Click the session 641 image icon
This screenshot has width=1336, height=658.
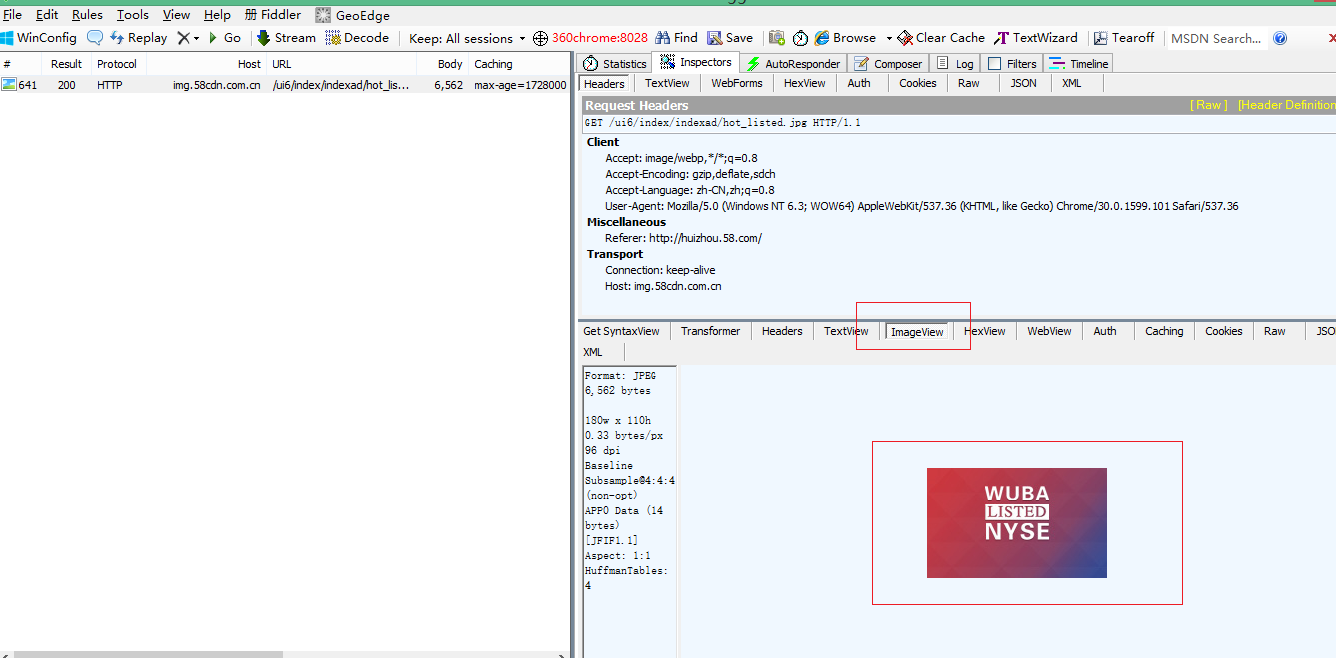click(x=9, y=85)
